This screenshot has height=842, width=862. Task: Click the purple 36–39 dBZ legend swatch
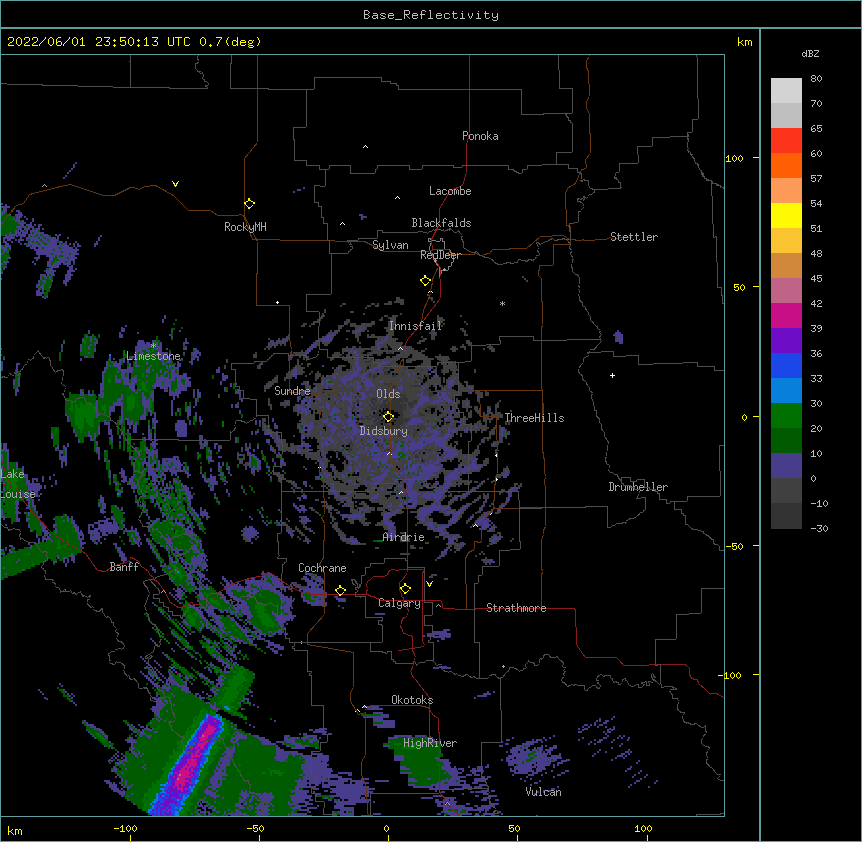point(786,341)
